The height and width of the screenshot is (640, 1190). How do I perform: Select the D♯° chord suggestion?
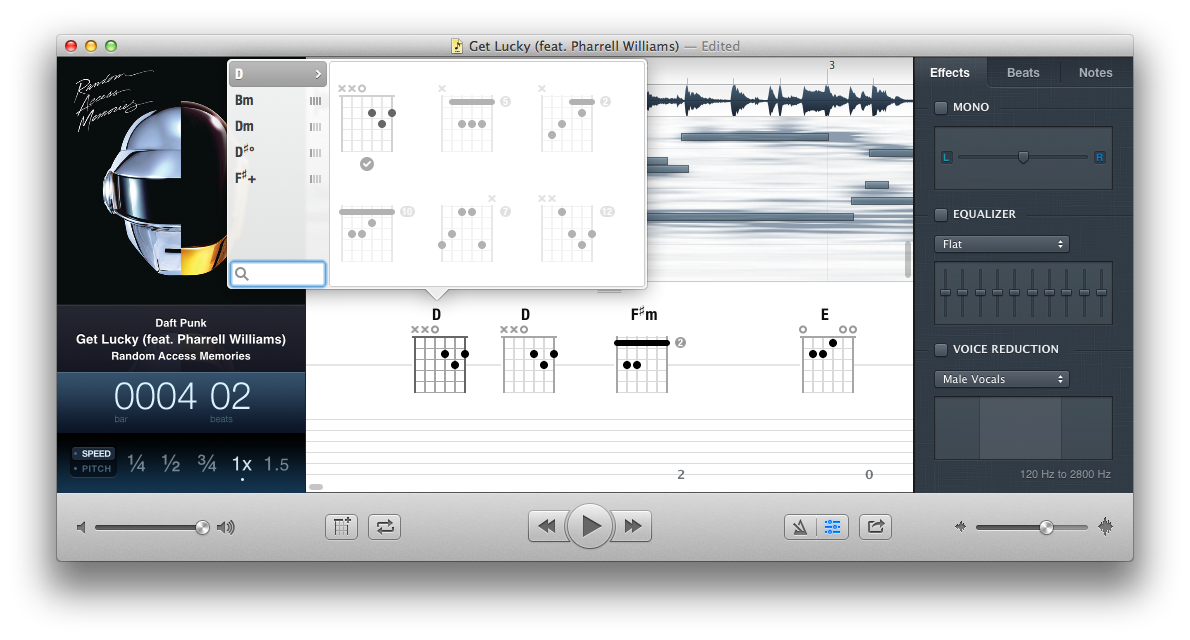(278, 152)
